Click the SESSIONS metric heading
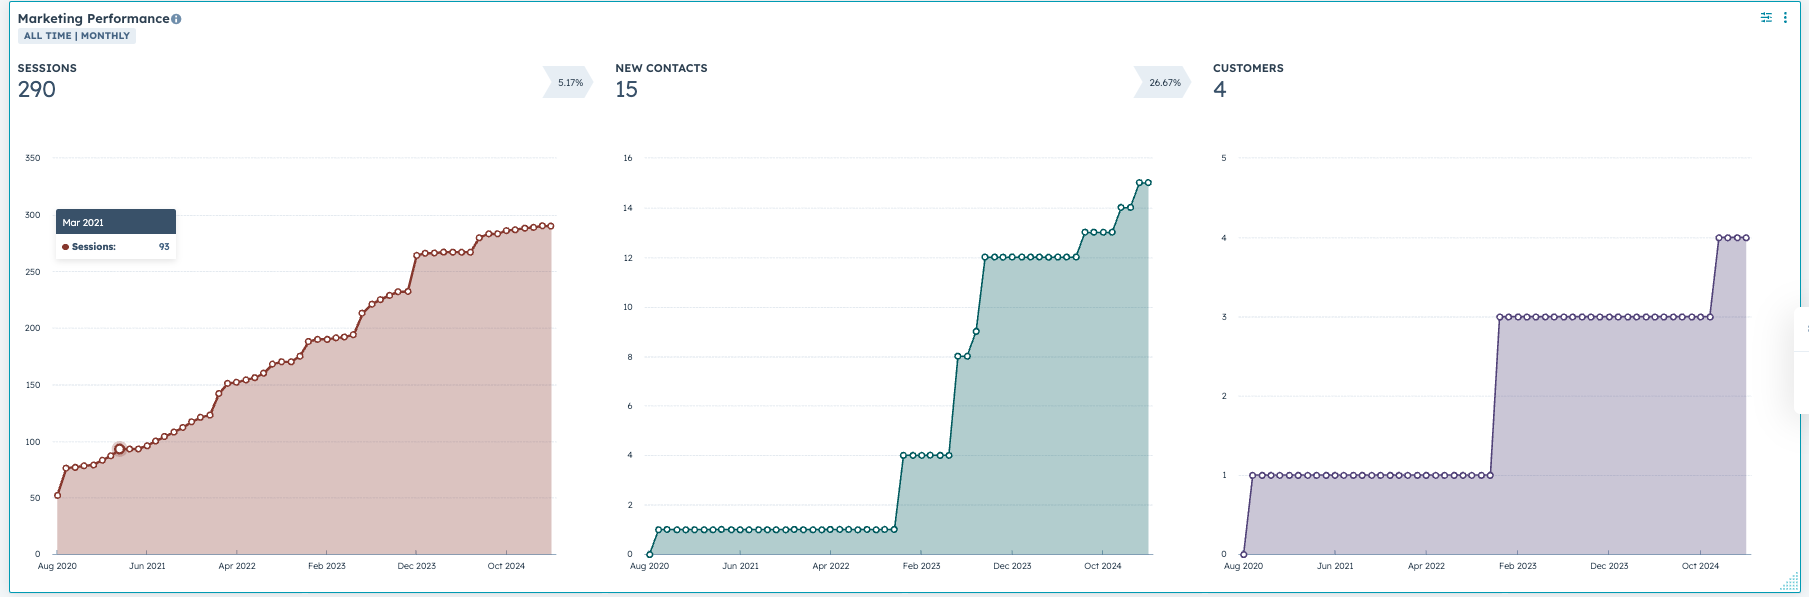Image resolution: width=1809 pixels, height=597 pixels. [x=47, y=68]
